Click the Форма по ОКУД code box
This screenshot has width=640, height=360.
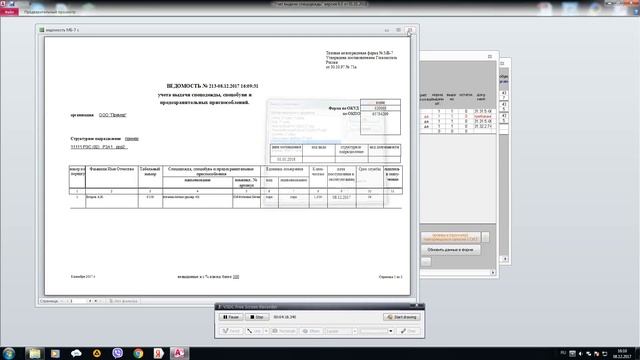pos(380,109)
